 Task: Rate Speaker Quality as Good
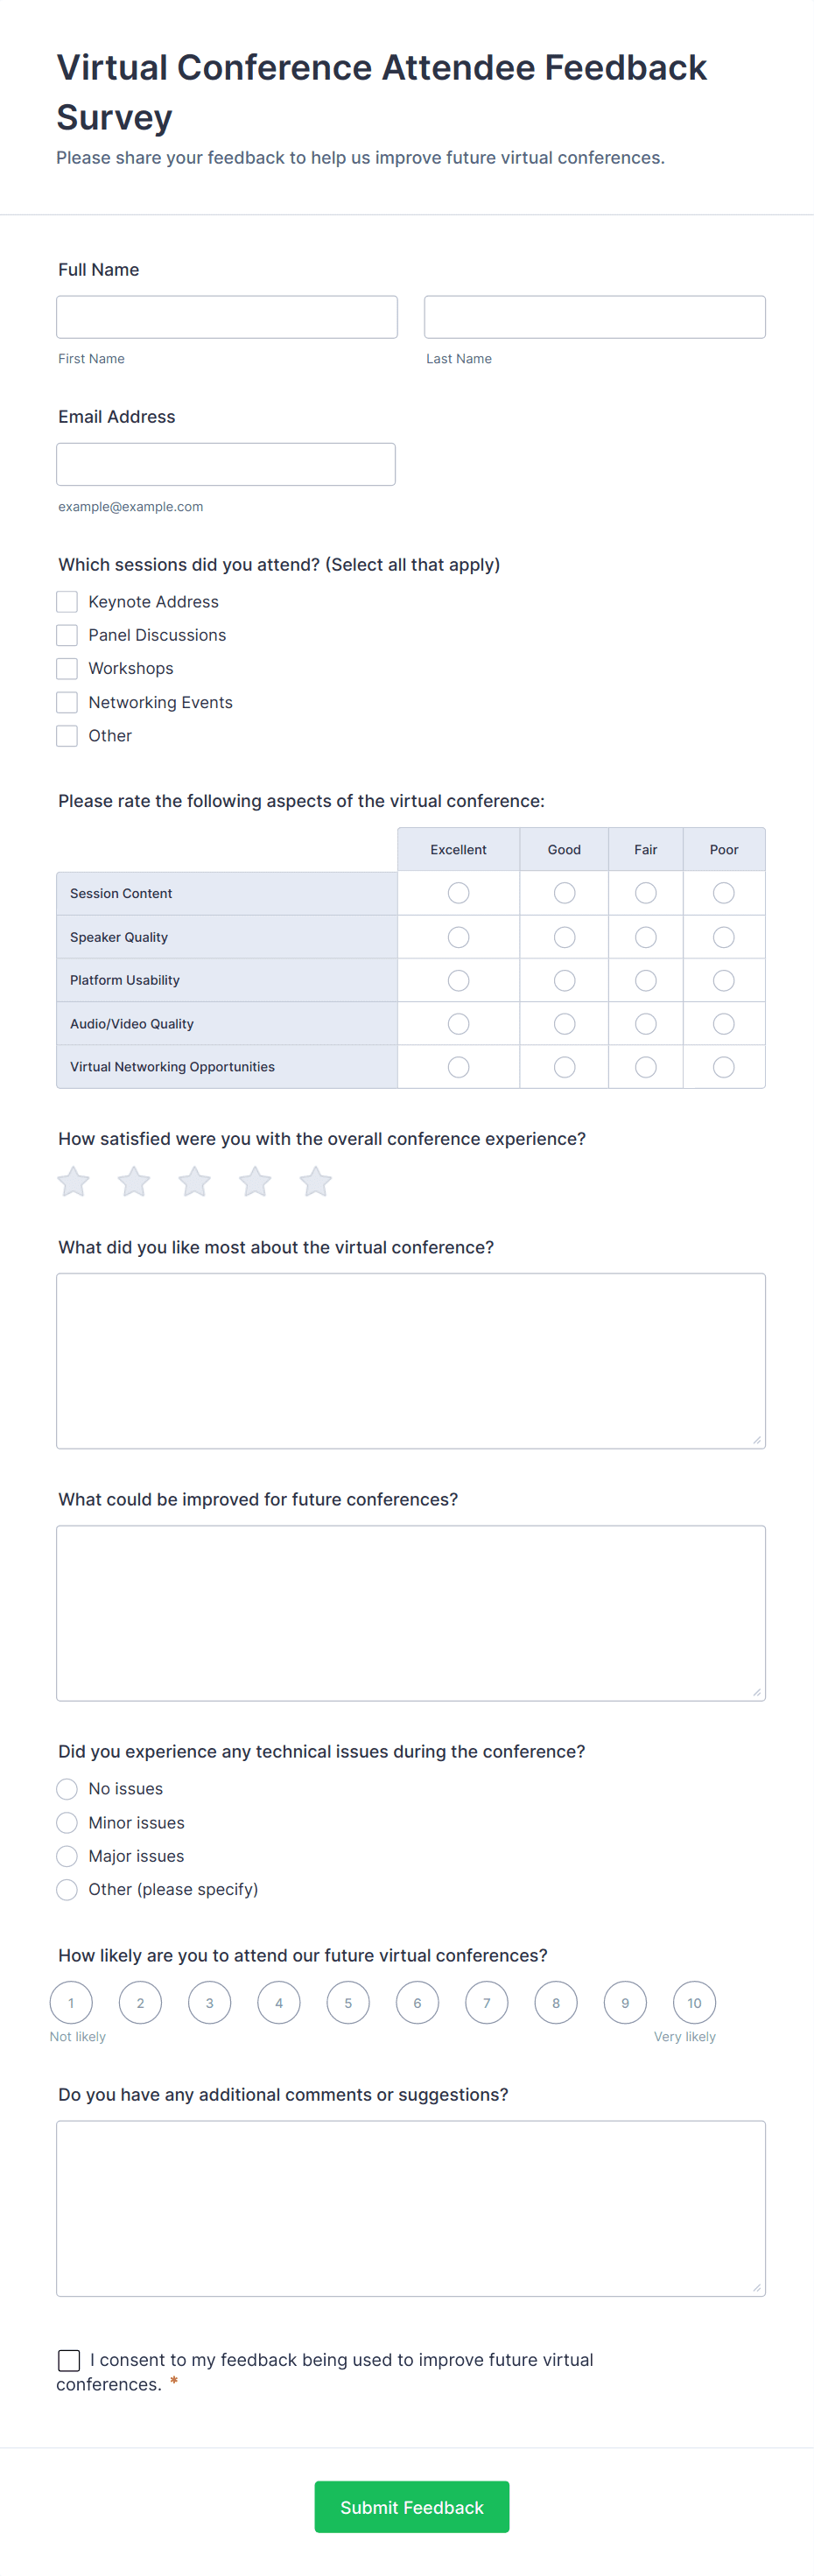(x=564, y=937)
